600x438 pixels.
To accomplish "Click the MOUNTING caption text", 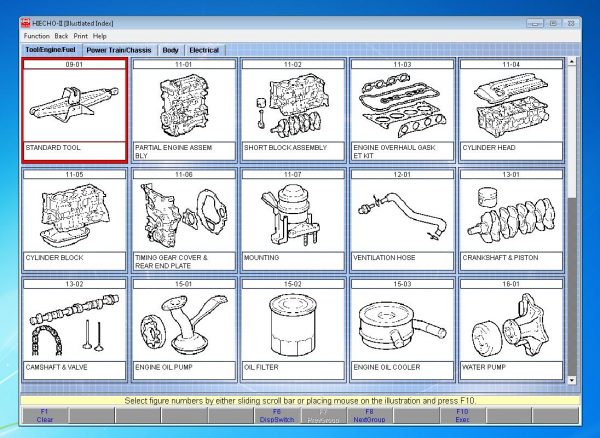I will pyautogui.click(x=261, y=258).
